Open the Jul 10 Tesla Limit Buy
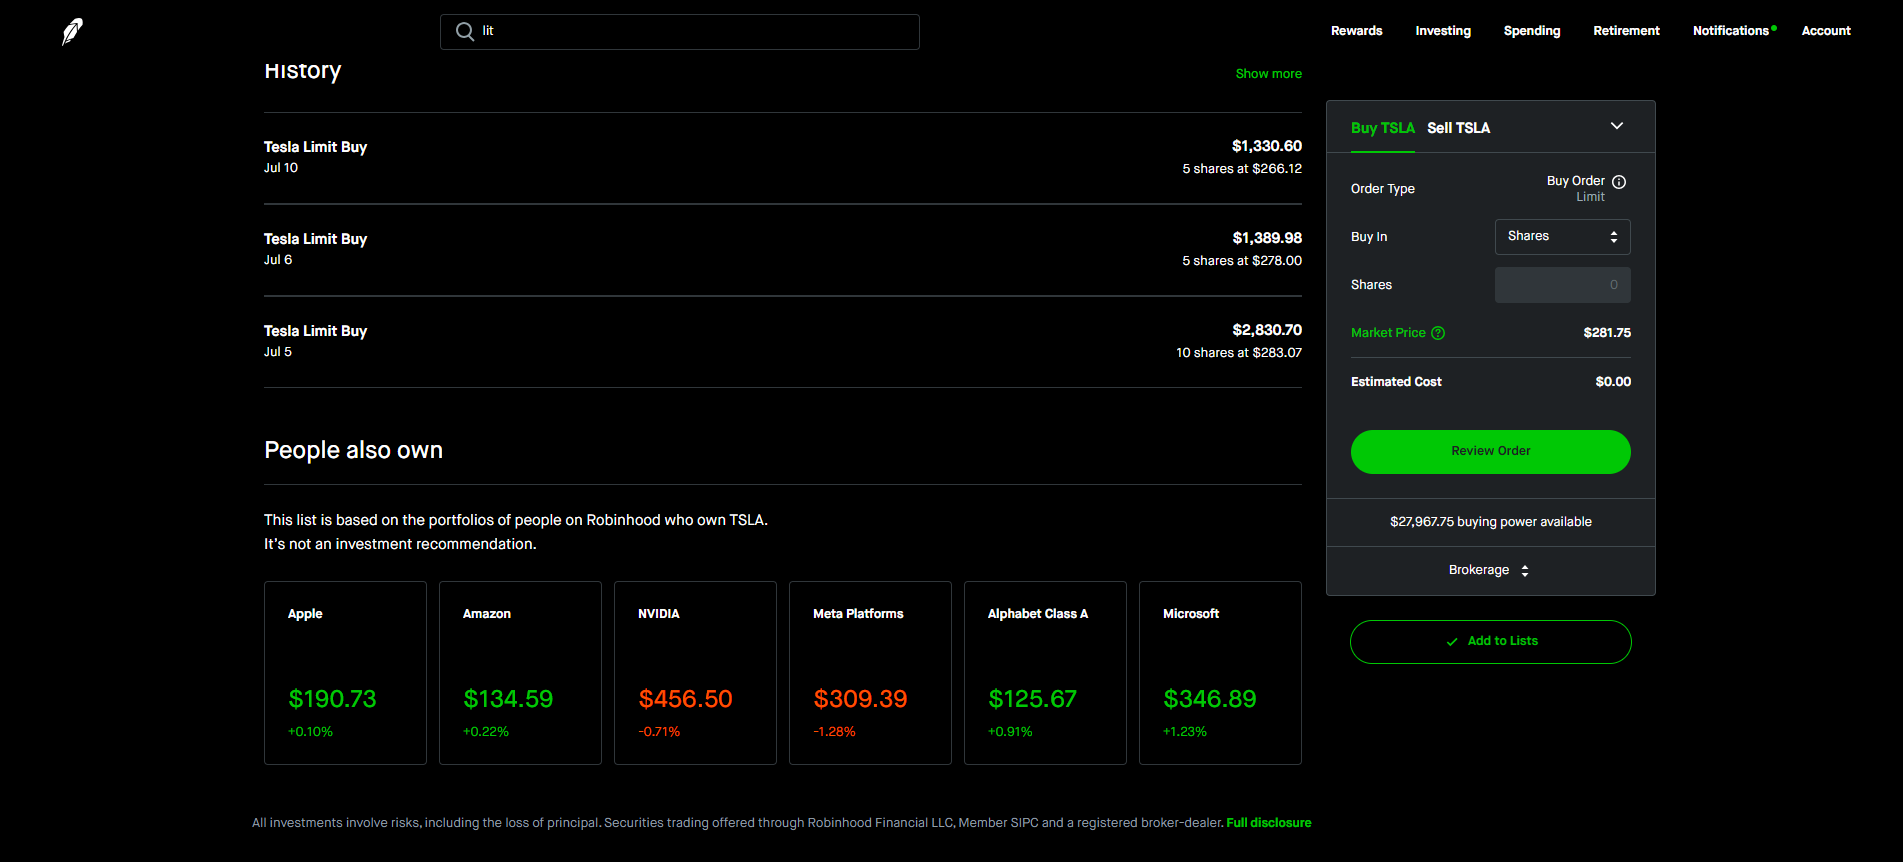This screenshot has height=862, width=1903. point(783,158)
